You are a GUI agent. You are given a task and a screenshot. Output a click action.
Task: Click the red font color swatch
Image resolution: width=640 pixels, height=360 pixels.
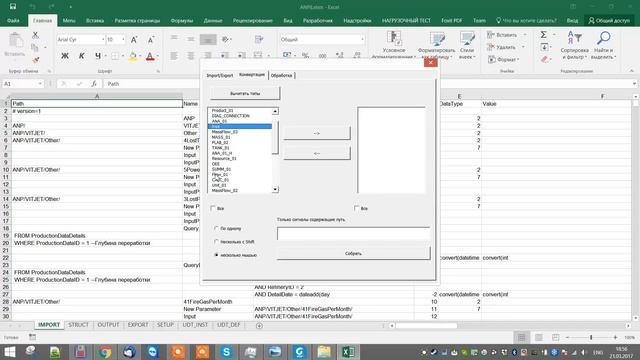point(150,56)
